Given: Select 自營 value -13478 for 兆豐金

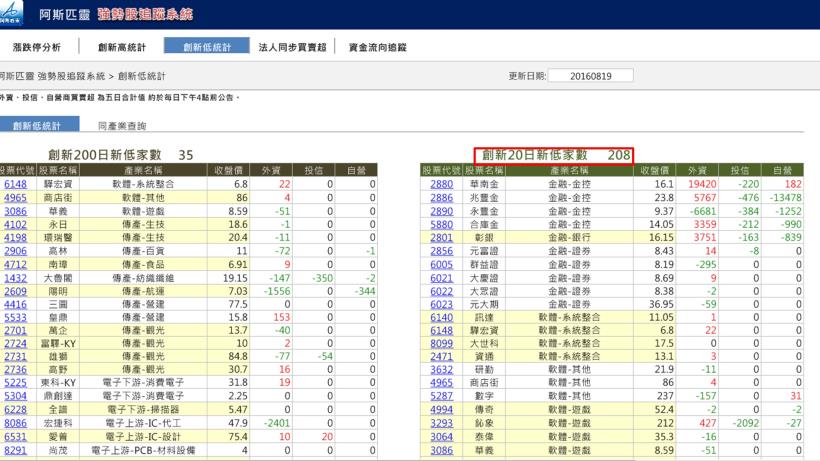Looking at the screenshot, I should coord(785,198).
